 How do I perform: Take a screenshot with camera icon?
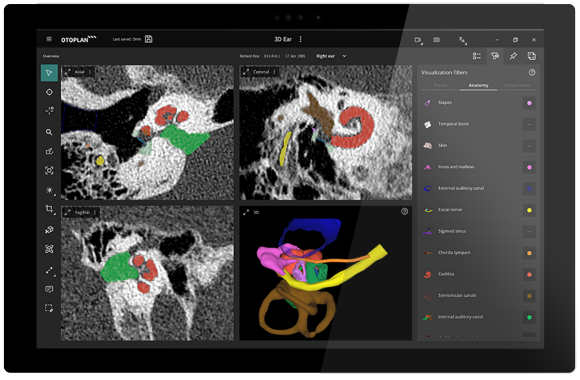[436, 40]
